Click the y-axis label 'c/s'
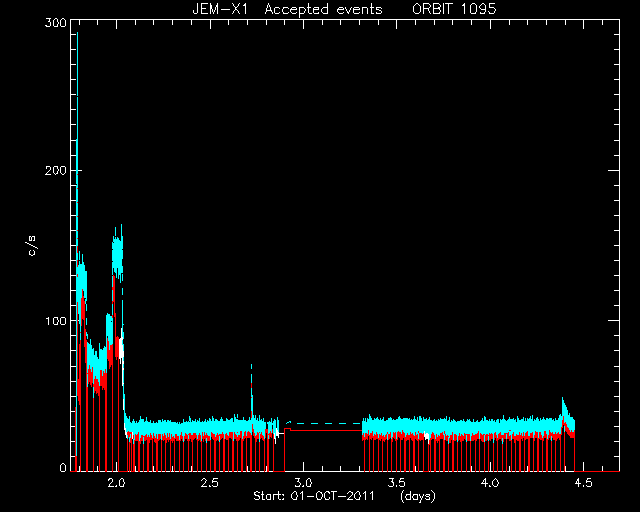This screenshot has width=640, height=512. click(32, 246)
